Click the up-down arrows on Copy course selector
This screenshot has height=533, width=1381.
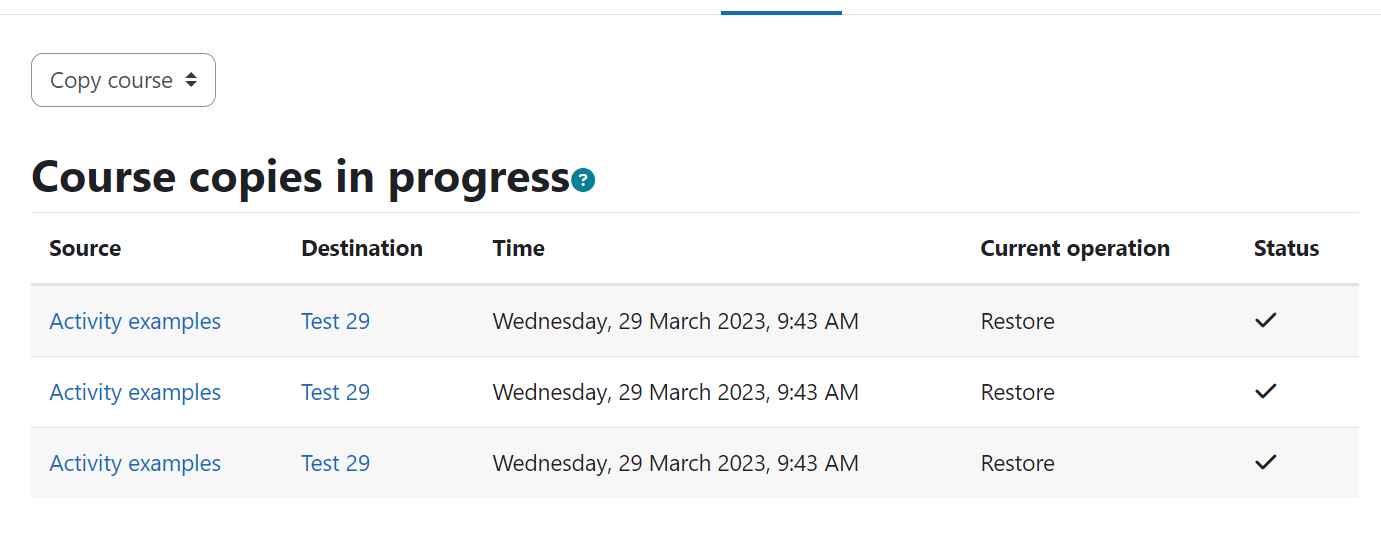click(191, 80)
